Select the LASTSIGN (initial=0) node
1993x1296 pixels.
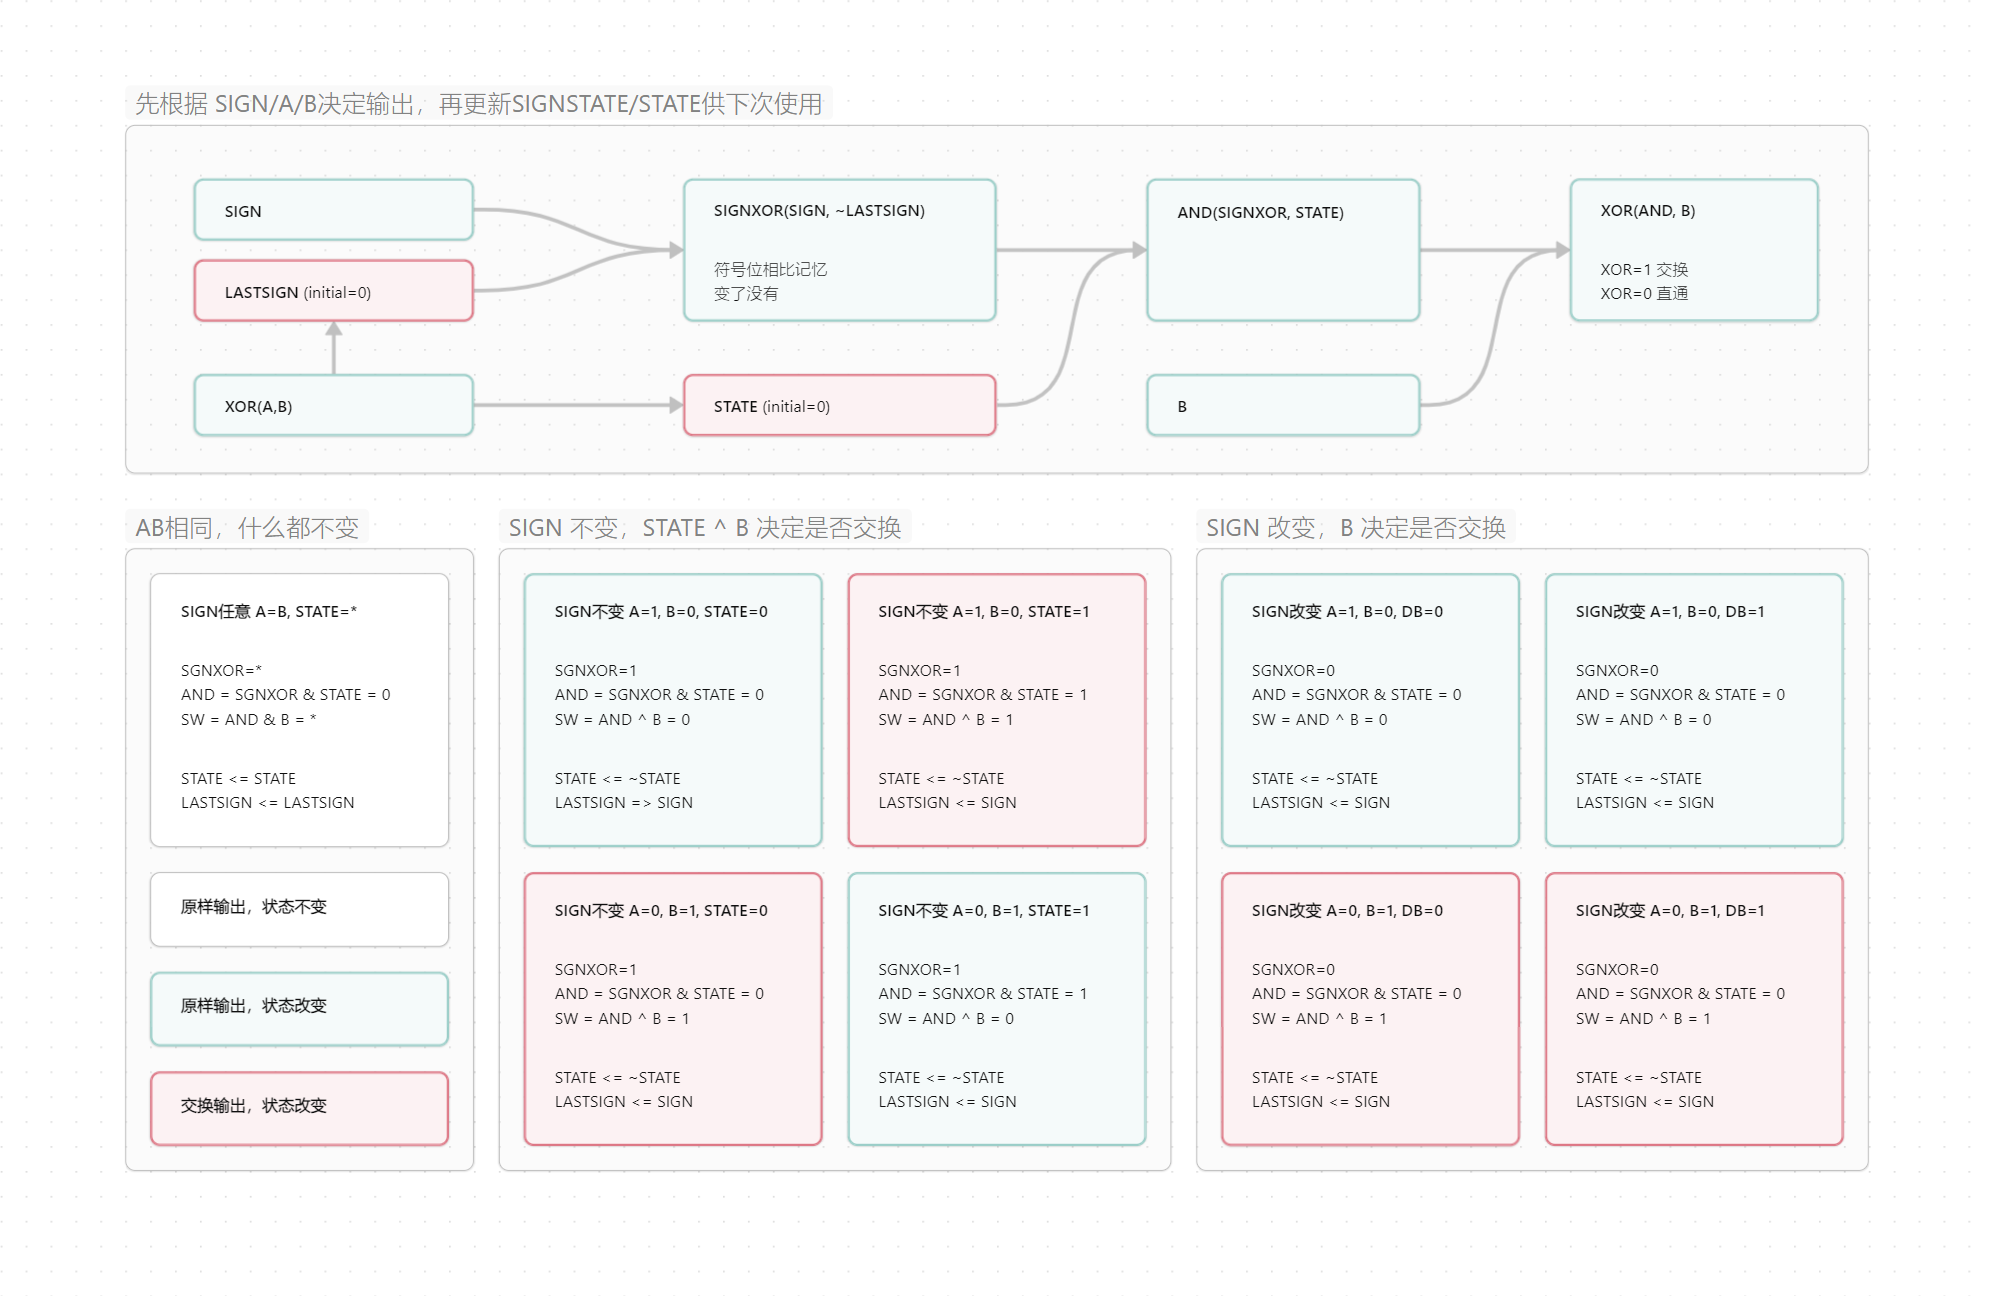pos(333,291)
